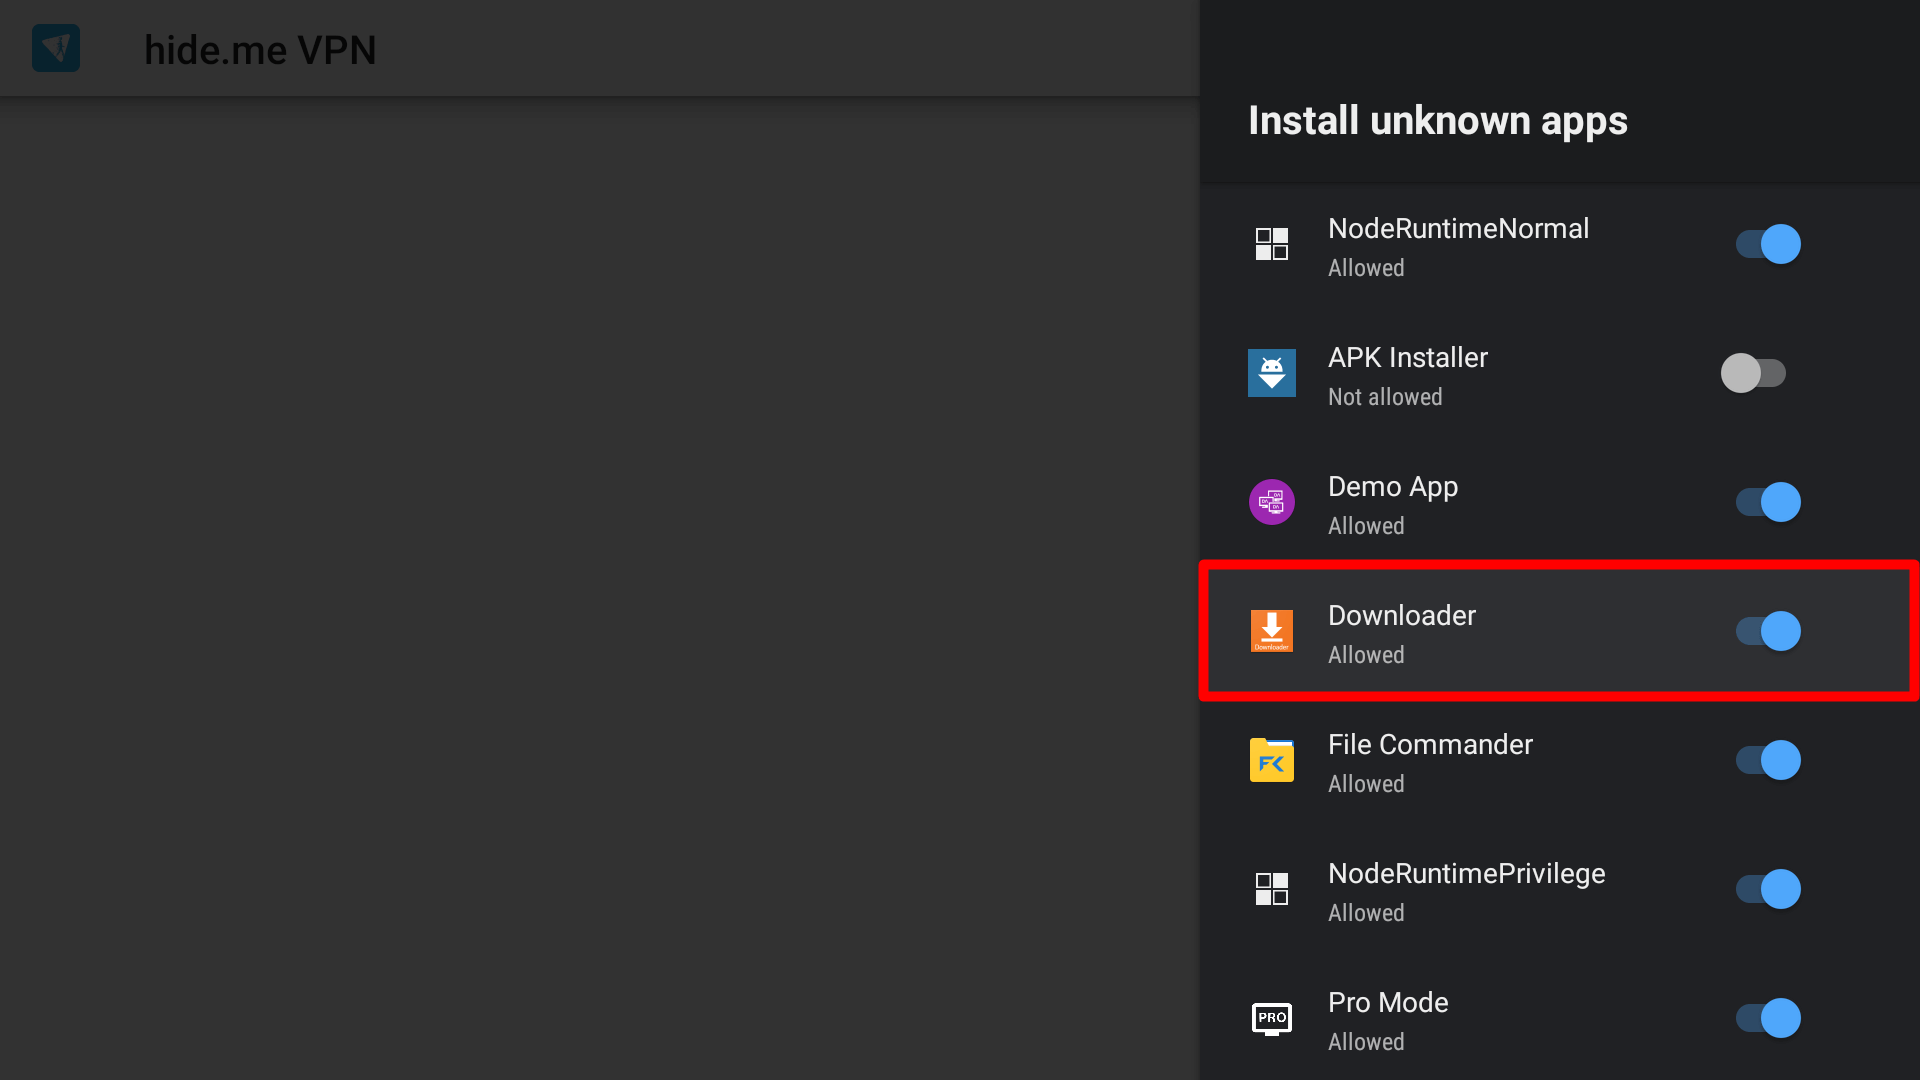Screen dimensions: 1920x1080
Task: Switch off File Commander permission
Action: [1768, 760]
